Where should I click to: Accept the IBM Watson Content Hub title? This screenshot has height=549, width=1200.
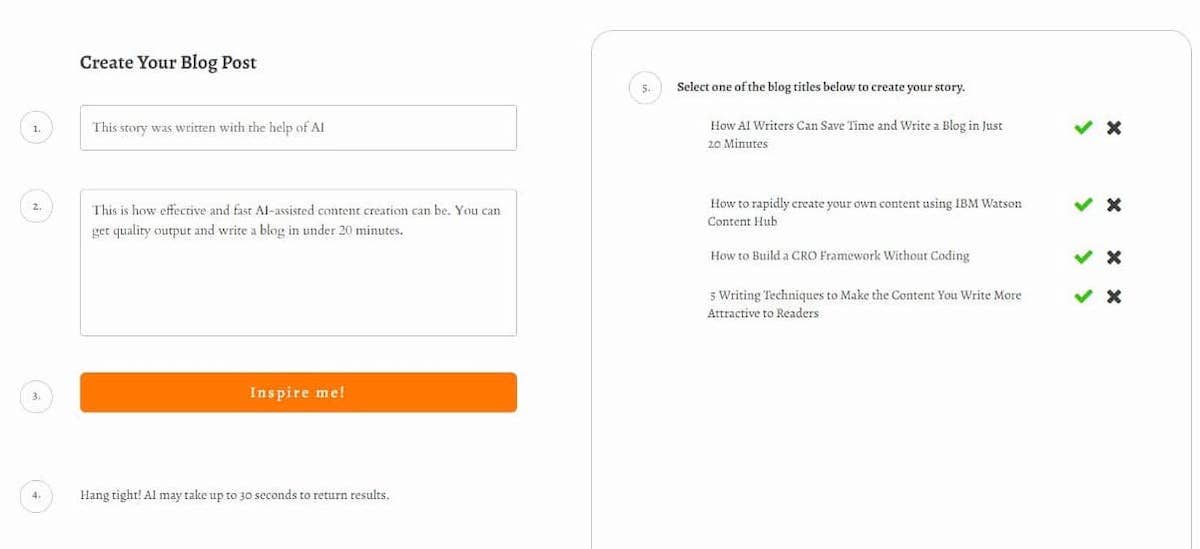click(1083, 205)
